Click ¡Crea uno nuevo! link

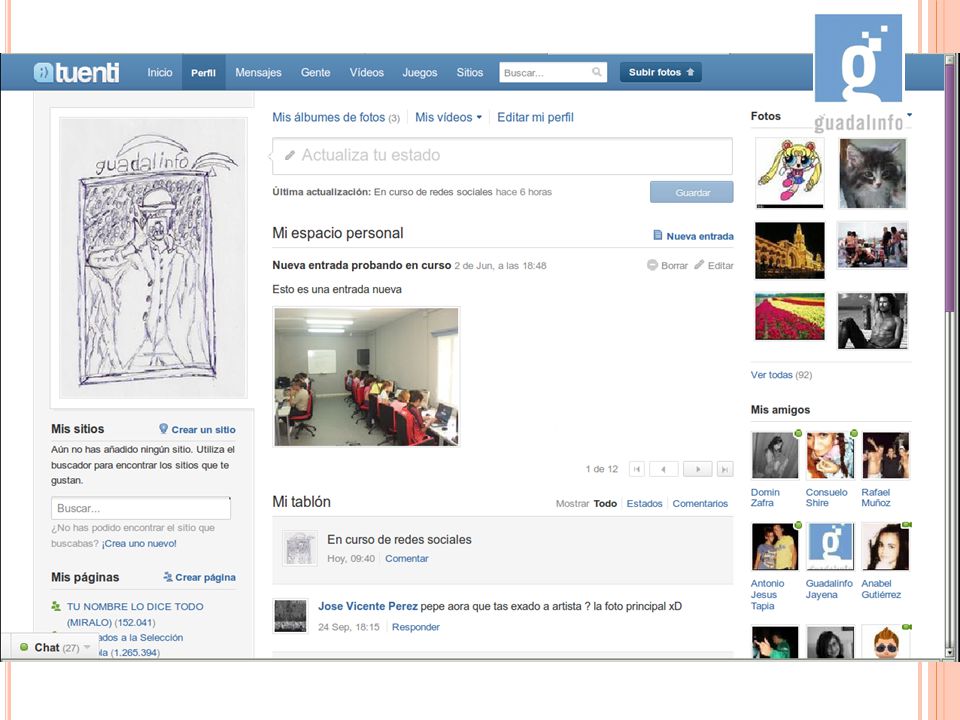[x=139, y=543]
